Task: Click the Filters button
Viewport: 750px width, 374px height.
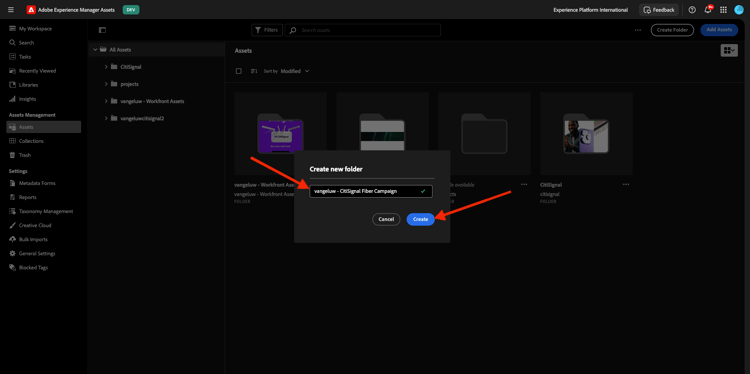Action: 267,30
